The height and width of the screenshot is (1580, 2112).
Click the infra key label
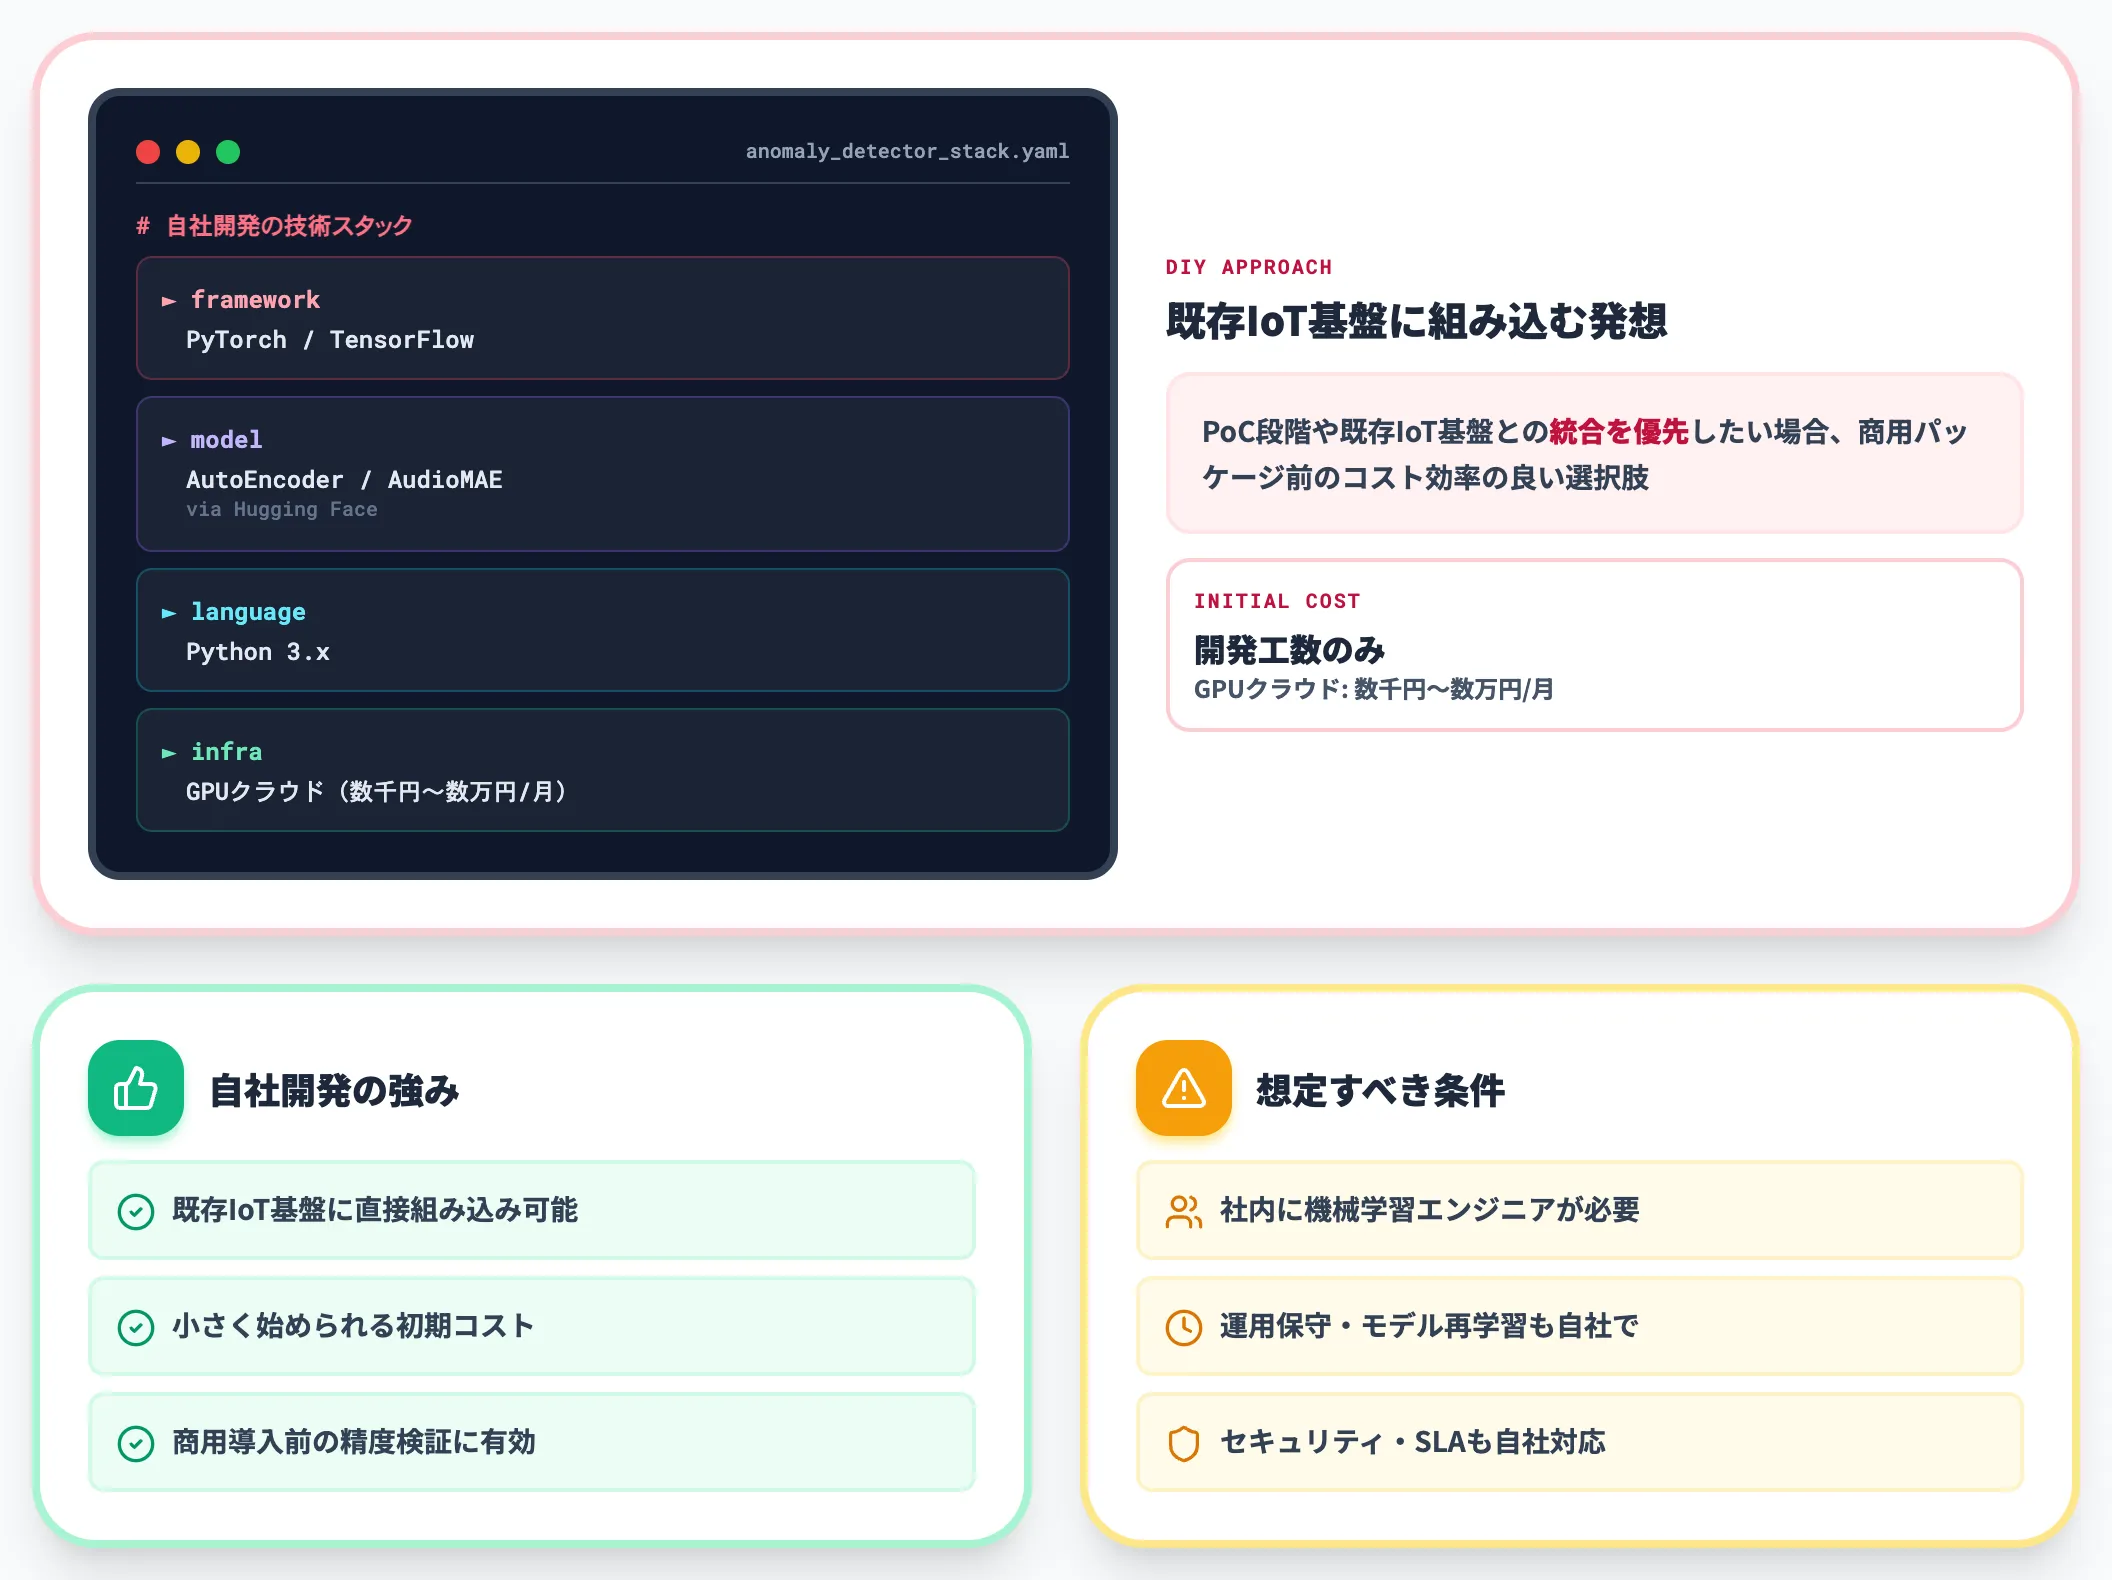coord(226,752)
